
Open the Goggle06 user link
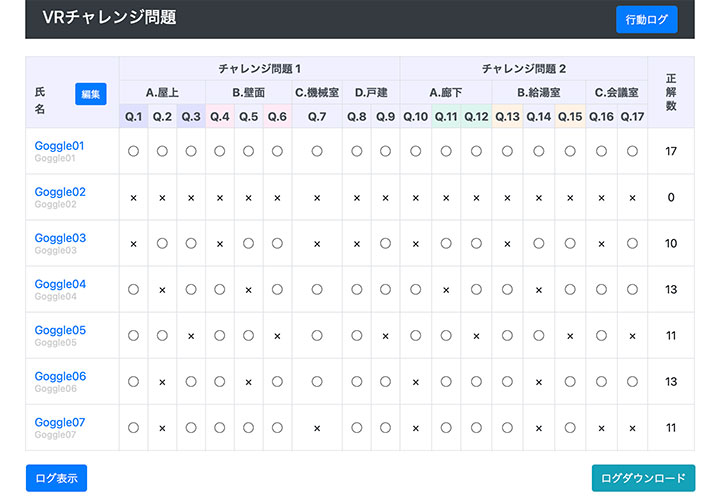pyautogui.click(x=60, y=376)
